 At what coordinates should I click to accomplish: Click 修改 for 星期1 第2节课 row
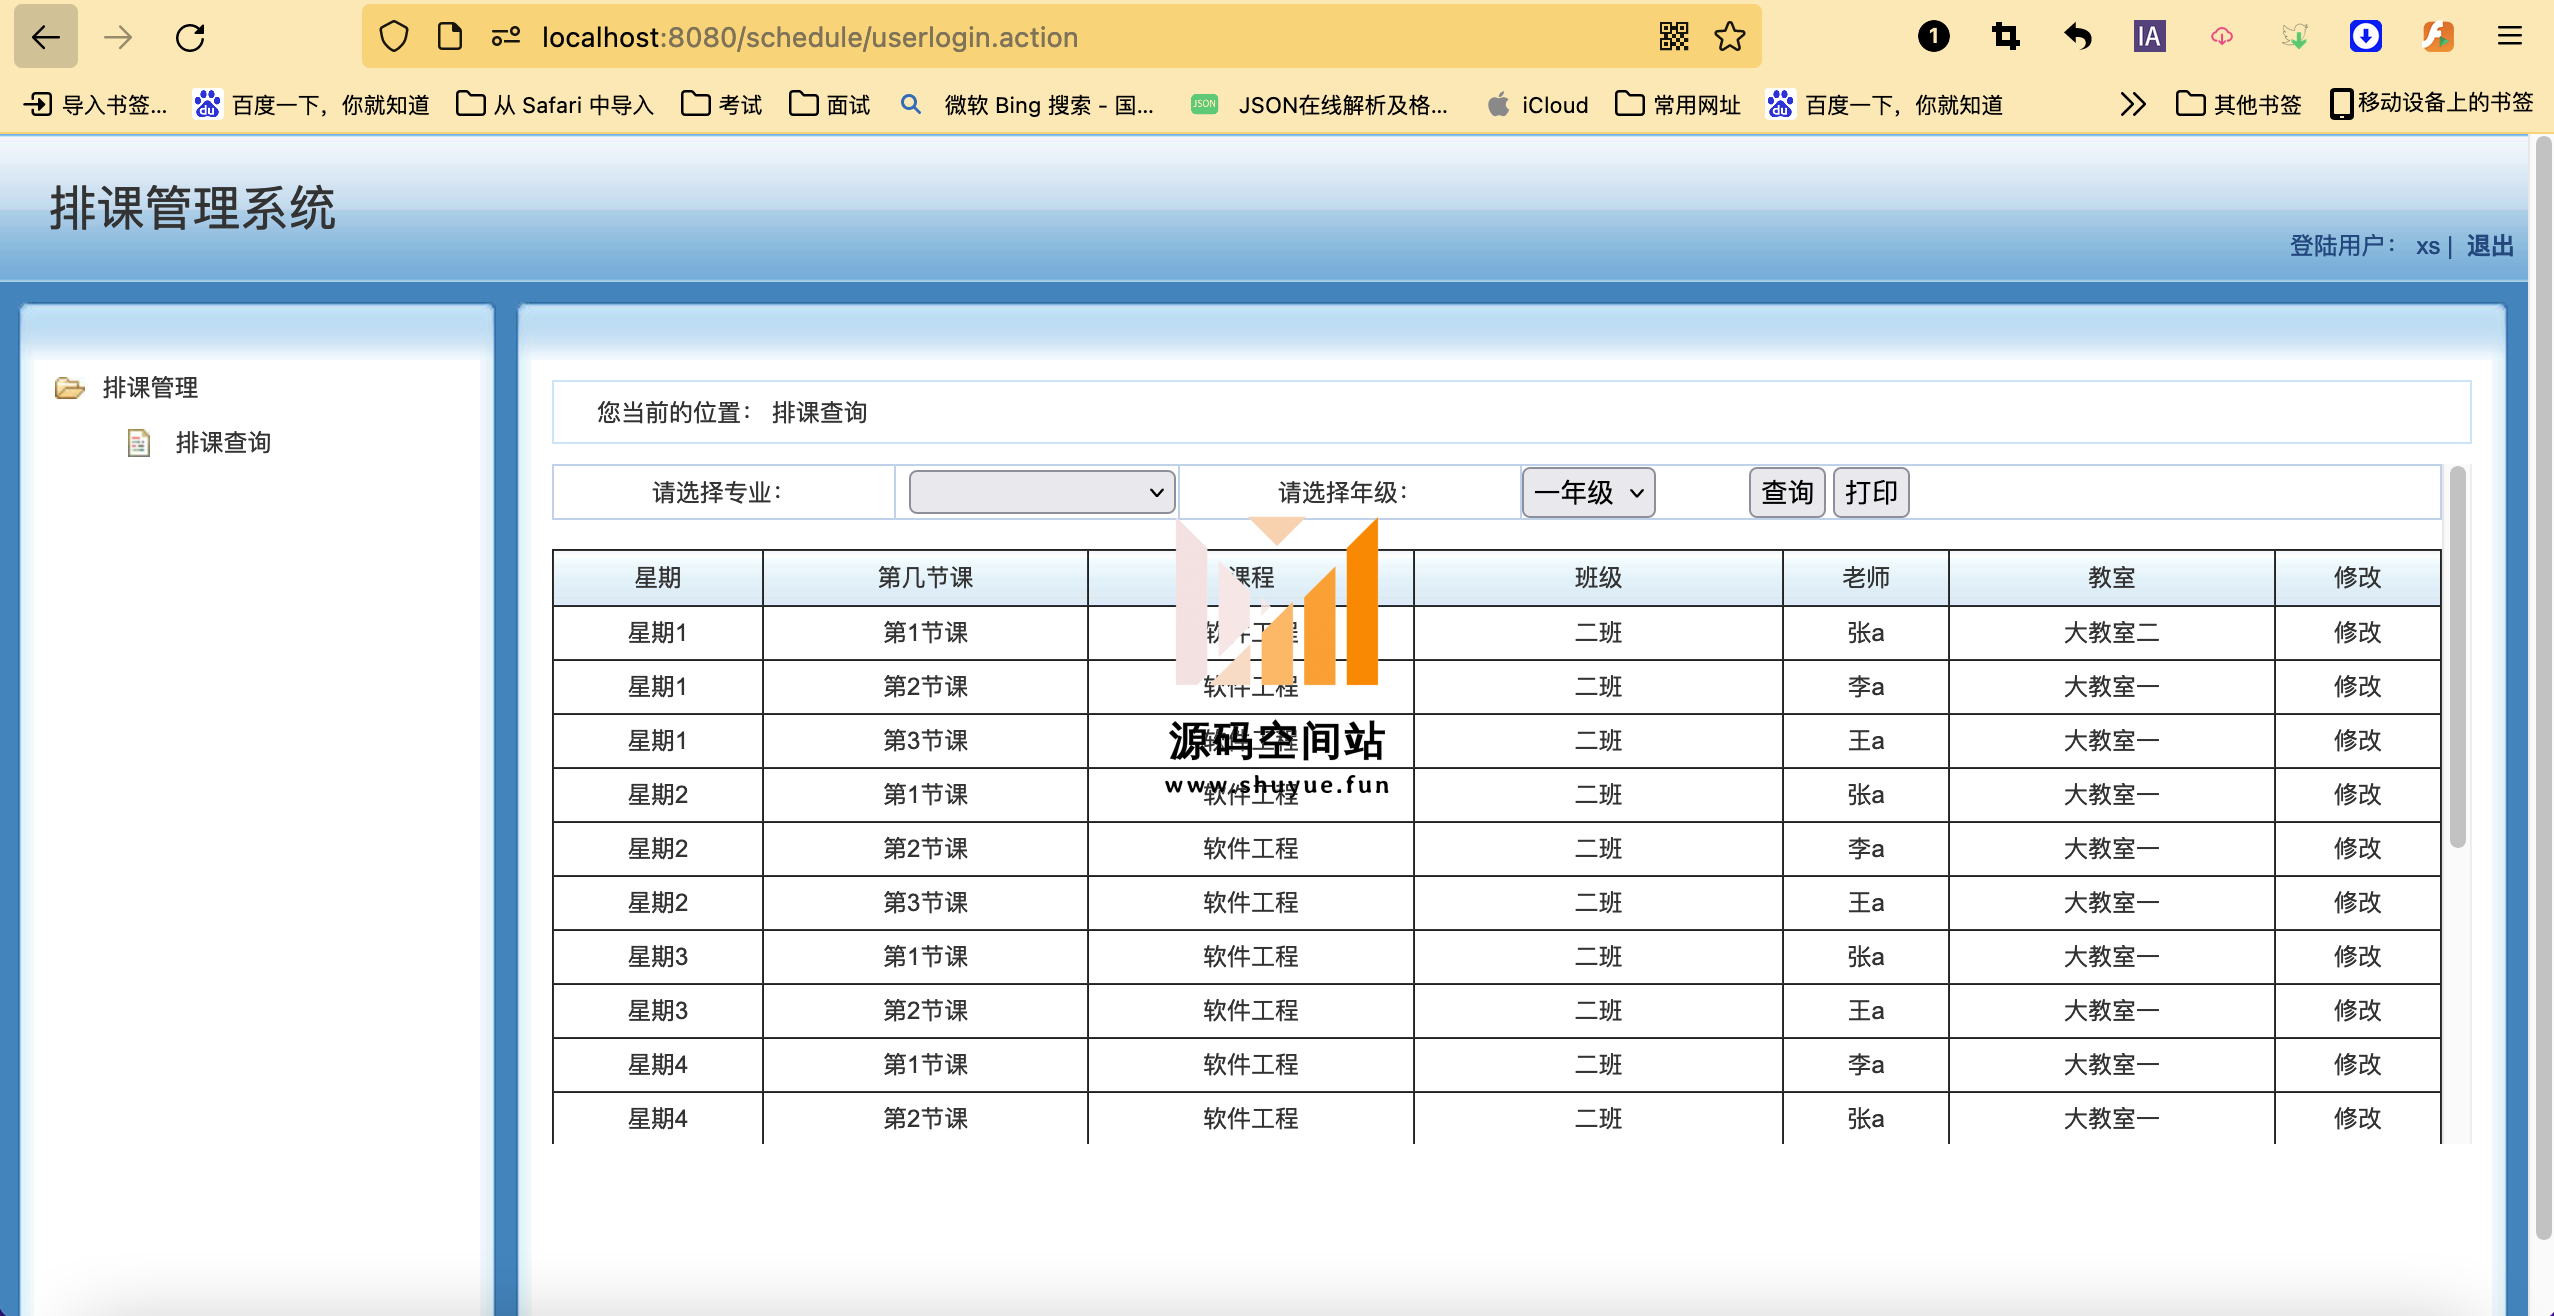(x=2357, y=687)
